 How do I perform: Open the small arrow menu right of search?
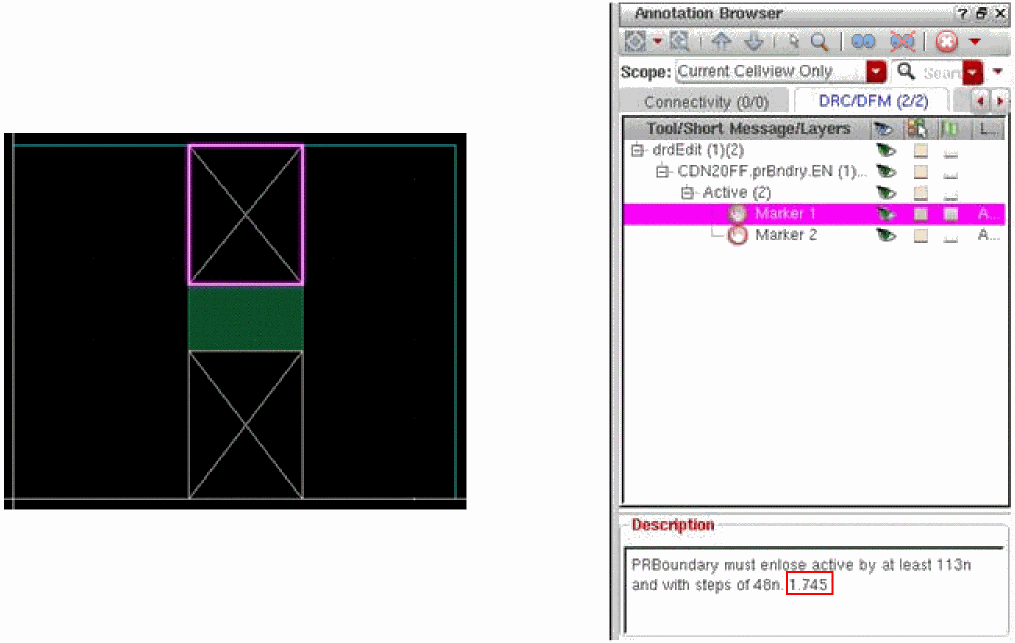tap(998, 71)
